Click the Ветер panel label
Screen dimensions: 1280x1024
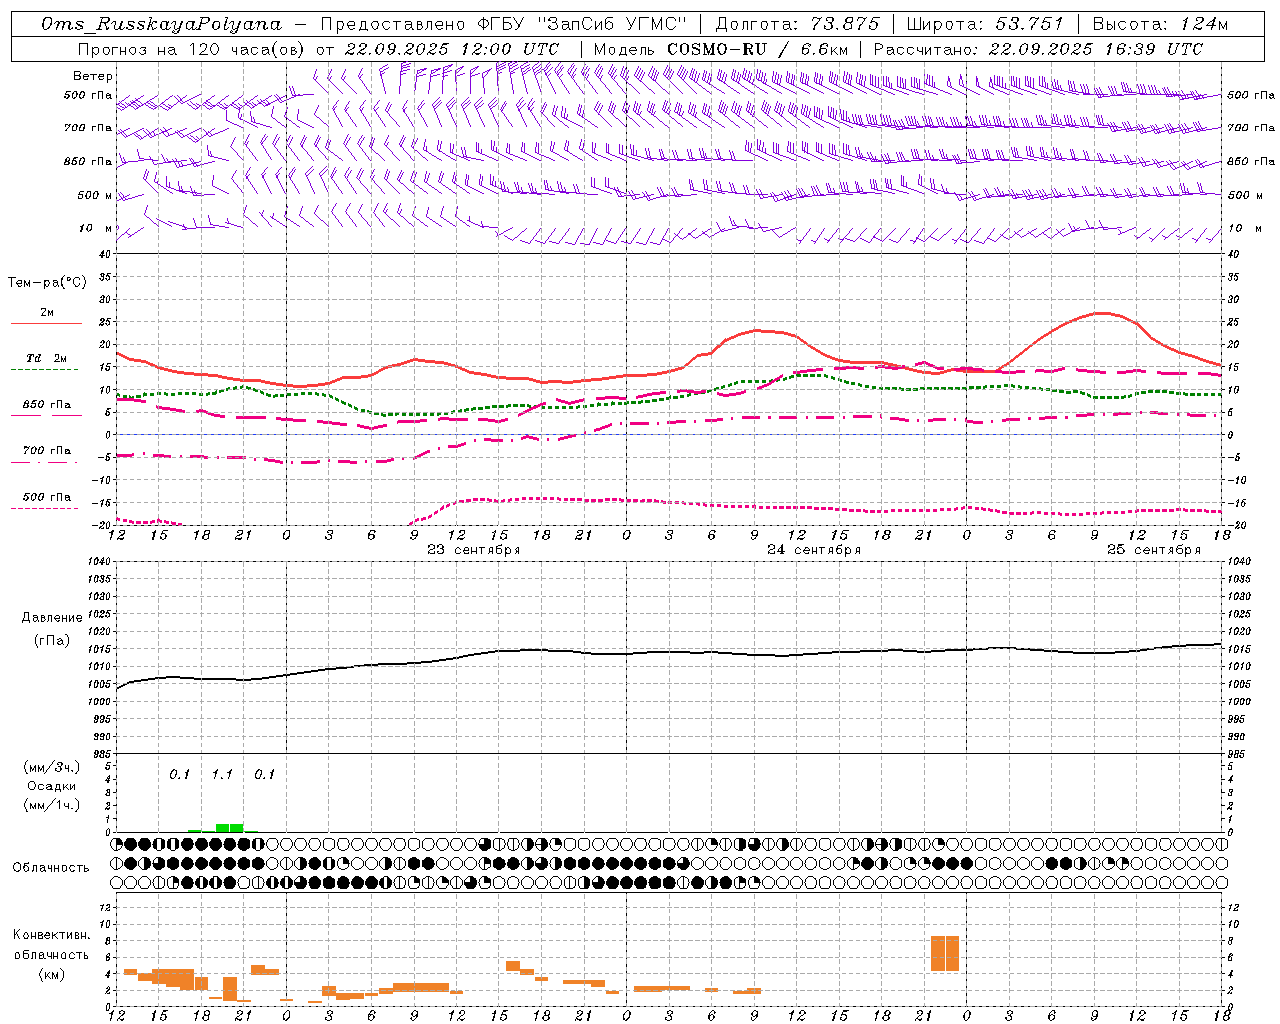(93, 76)
